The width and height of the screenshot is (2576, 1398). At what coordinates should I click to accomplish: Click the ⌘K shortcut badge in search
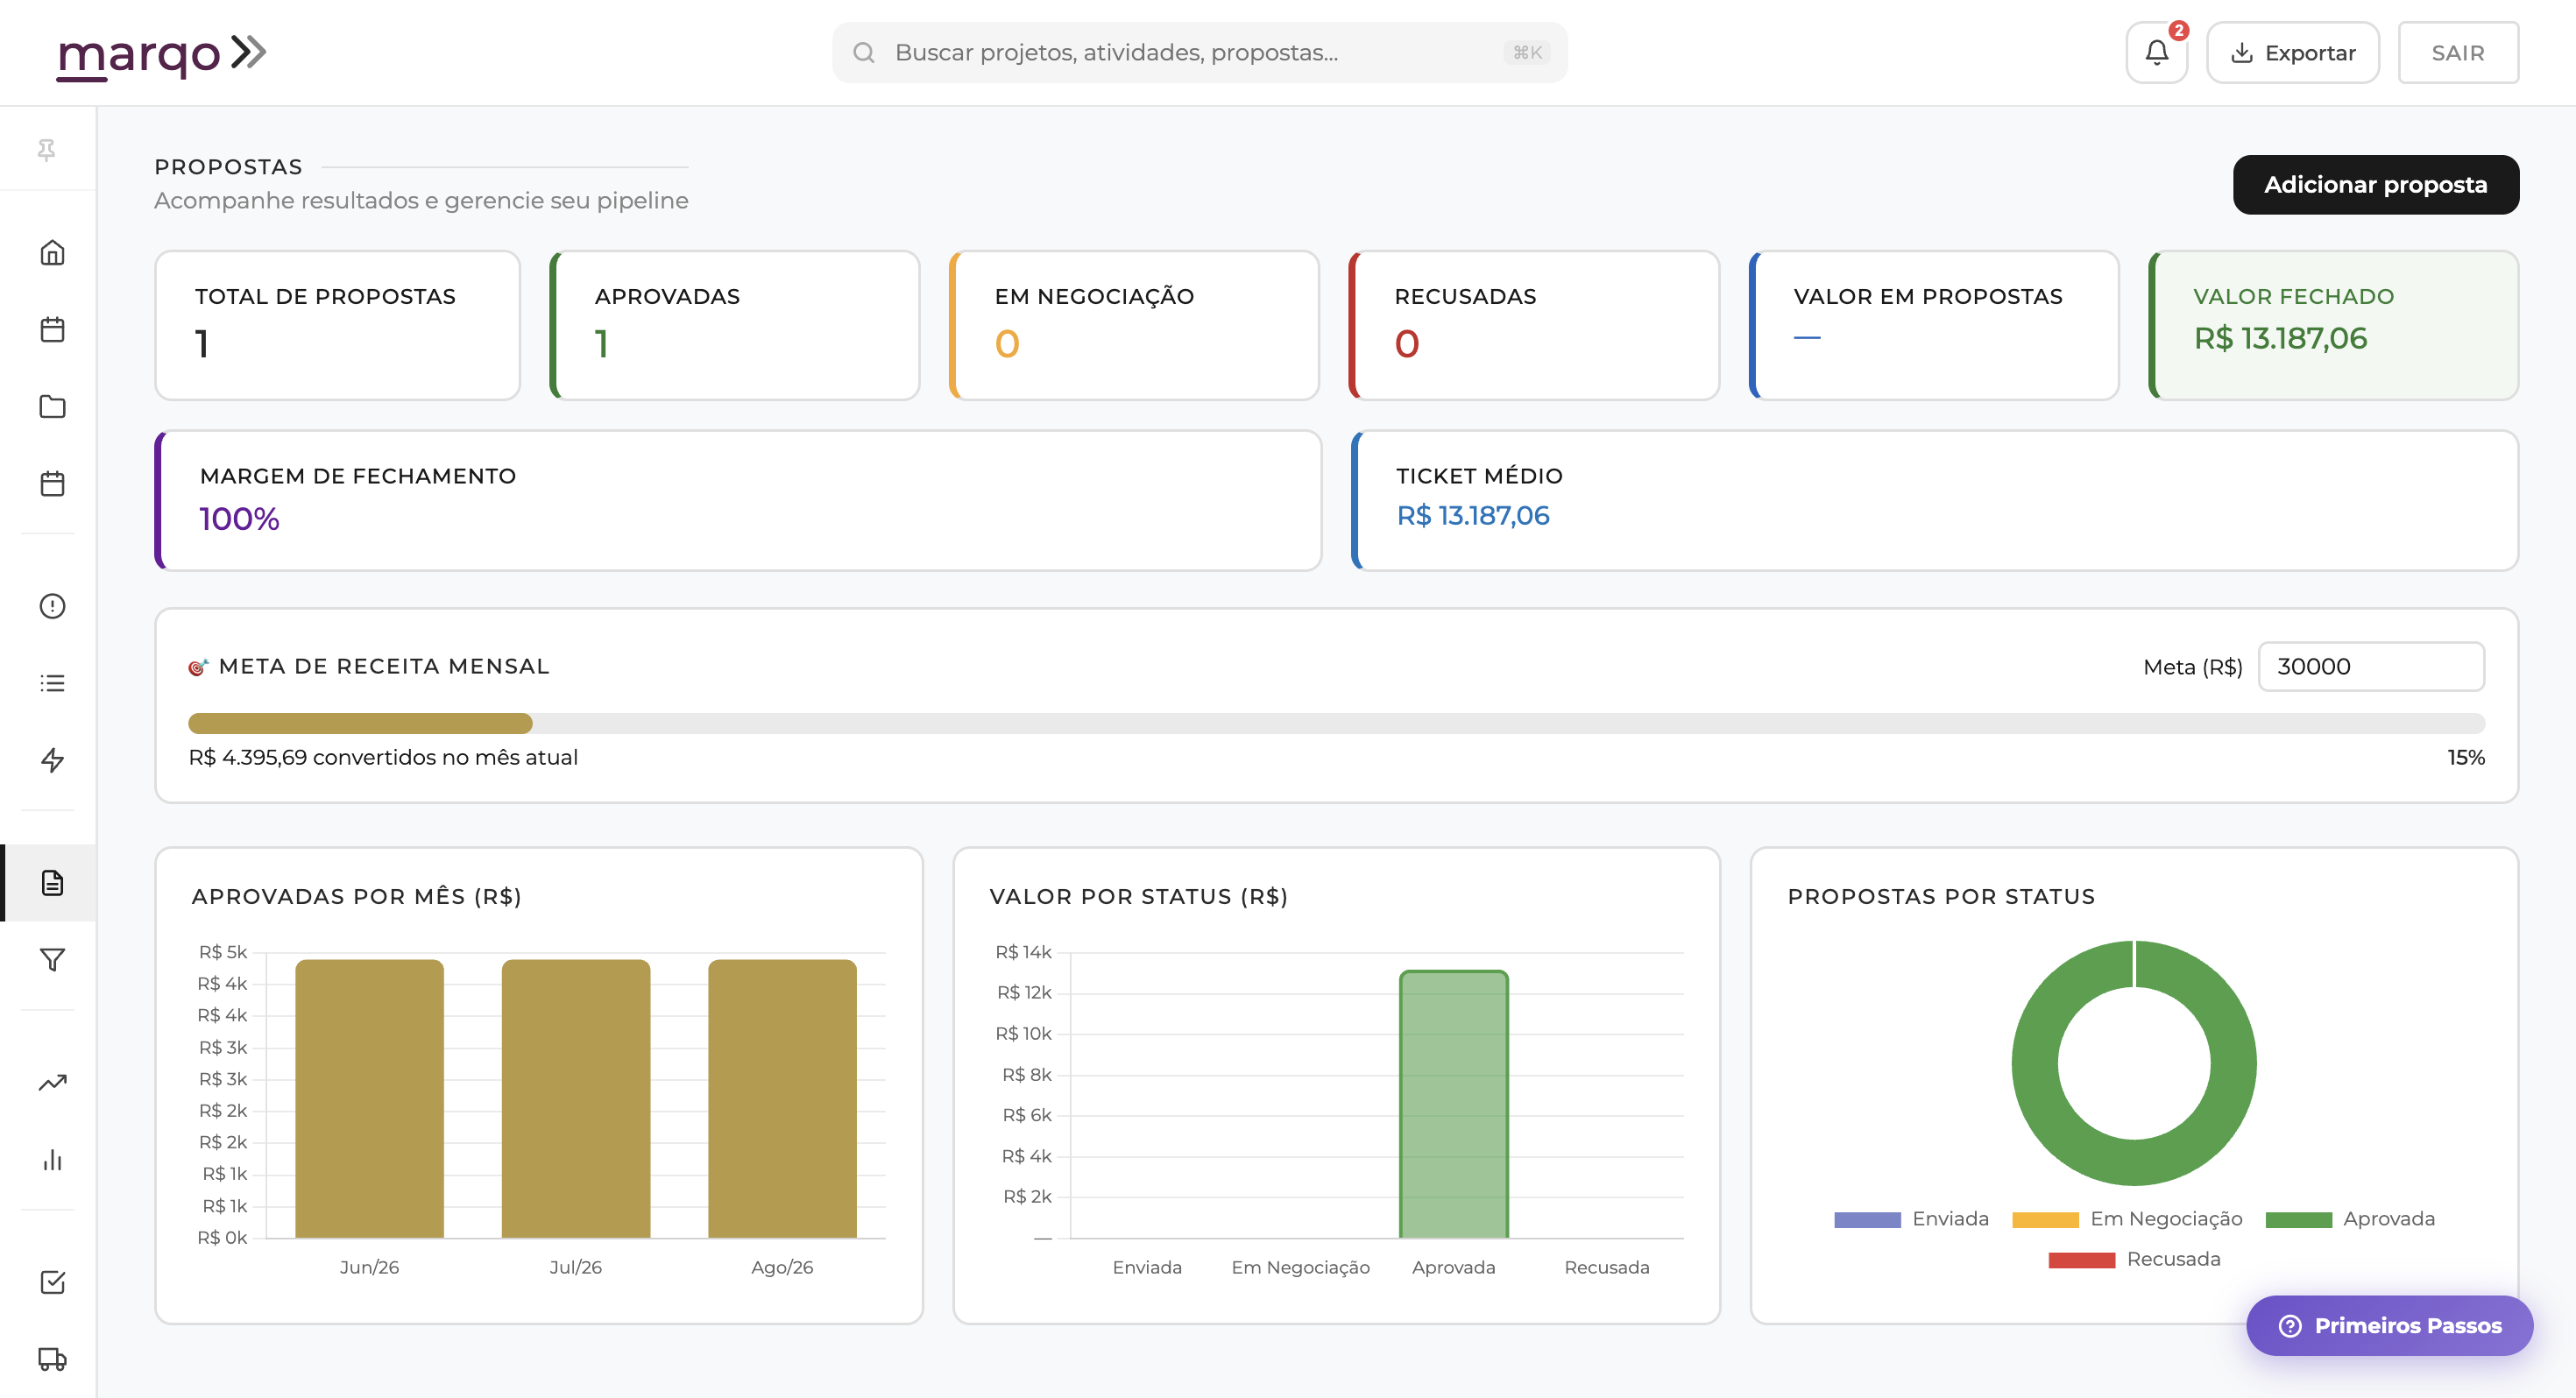(x=1527, y=53)
